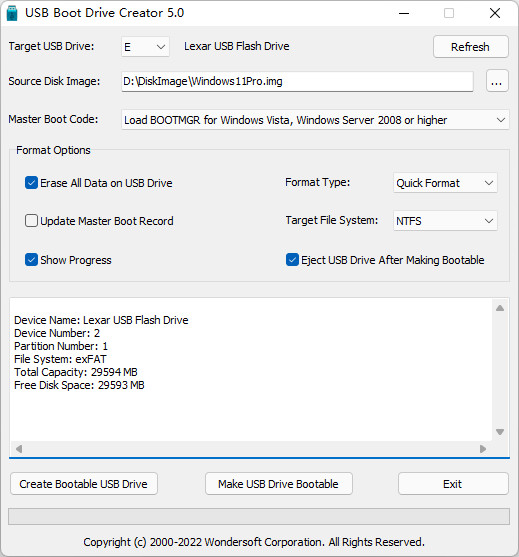This screenshot has width=519, height=557.
Task: Open the Target File System dropdown
Action: 445,221
